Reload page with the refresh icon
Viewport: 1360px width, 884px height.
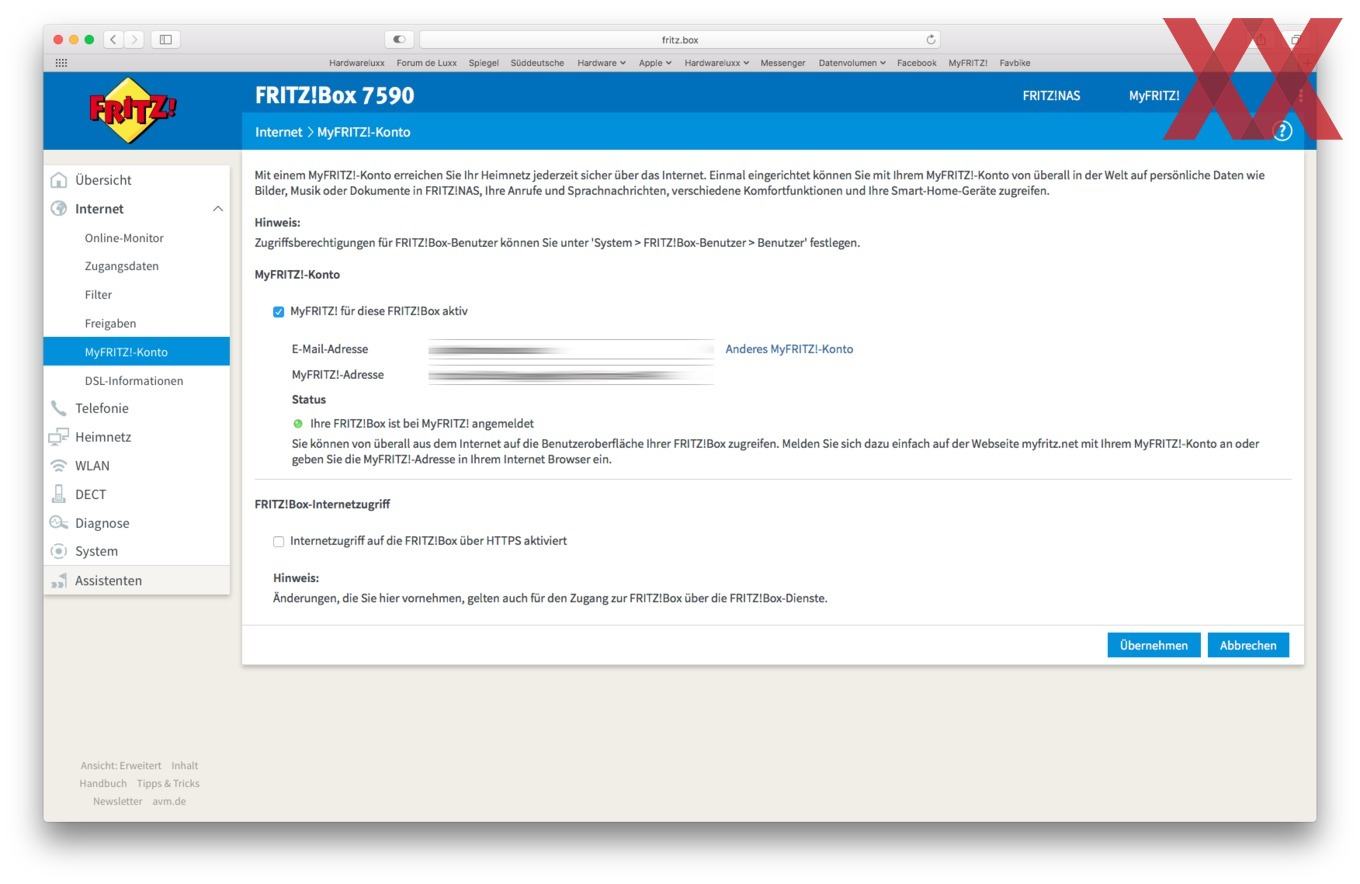click(x=931, y=40)
